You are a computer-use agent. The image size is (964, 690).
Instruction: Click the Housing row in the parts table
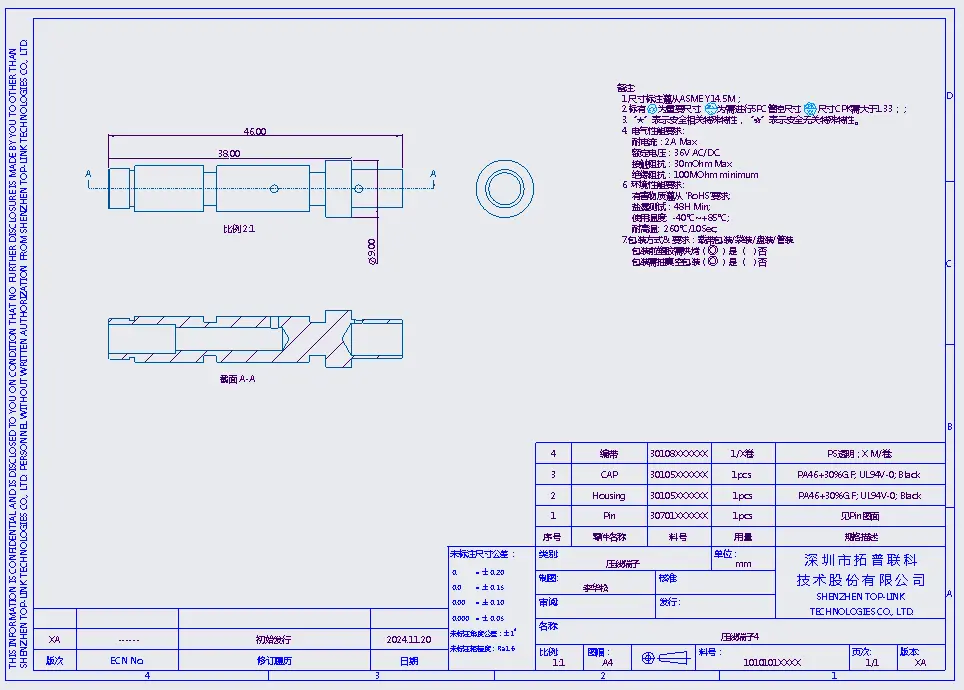[608, 496]
